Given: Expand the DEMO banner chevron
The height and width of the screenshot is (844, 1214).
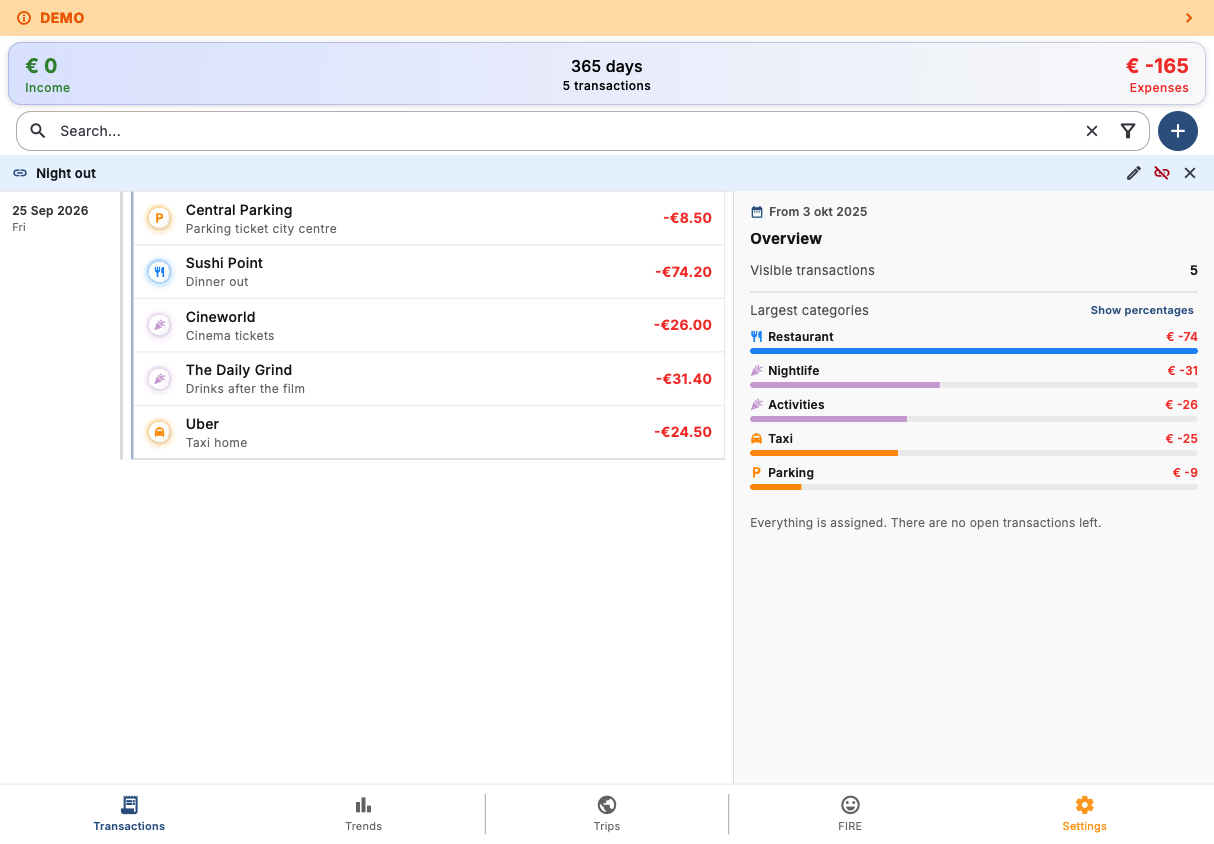Looking at the screenshot, I should point(1189,18).
